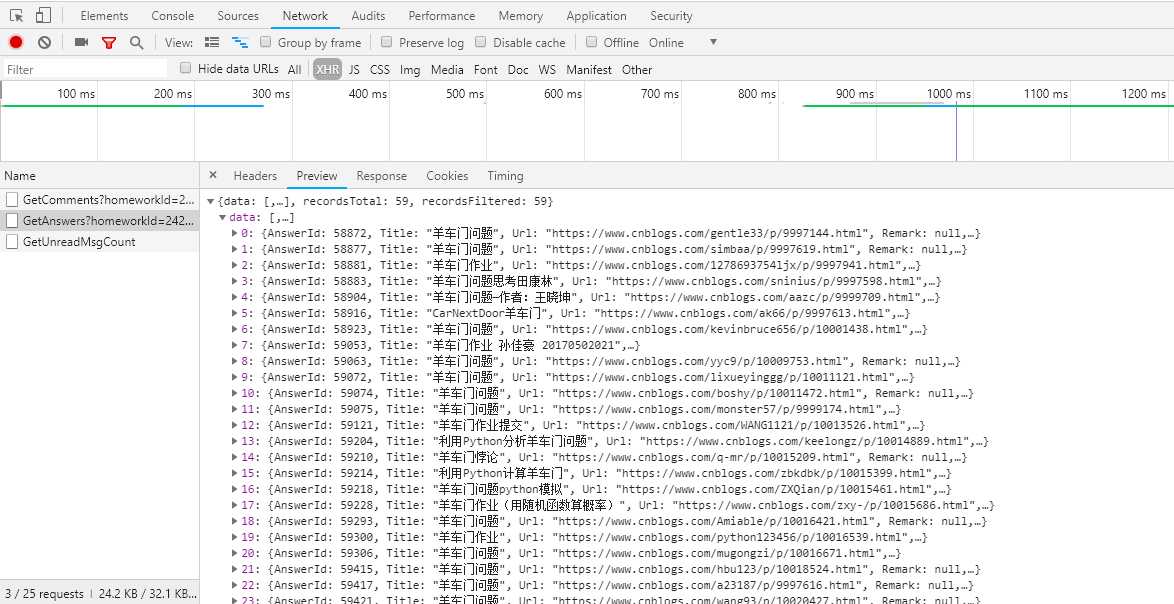Filter requests by CSS type
The width and height of the screenshot is (1174, 604).
pos(380,70)
